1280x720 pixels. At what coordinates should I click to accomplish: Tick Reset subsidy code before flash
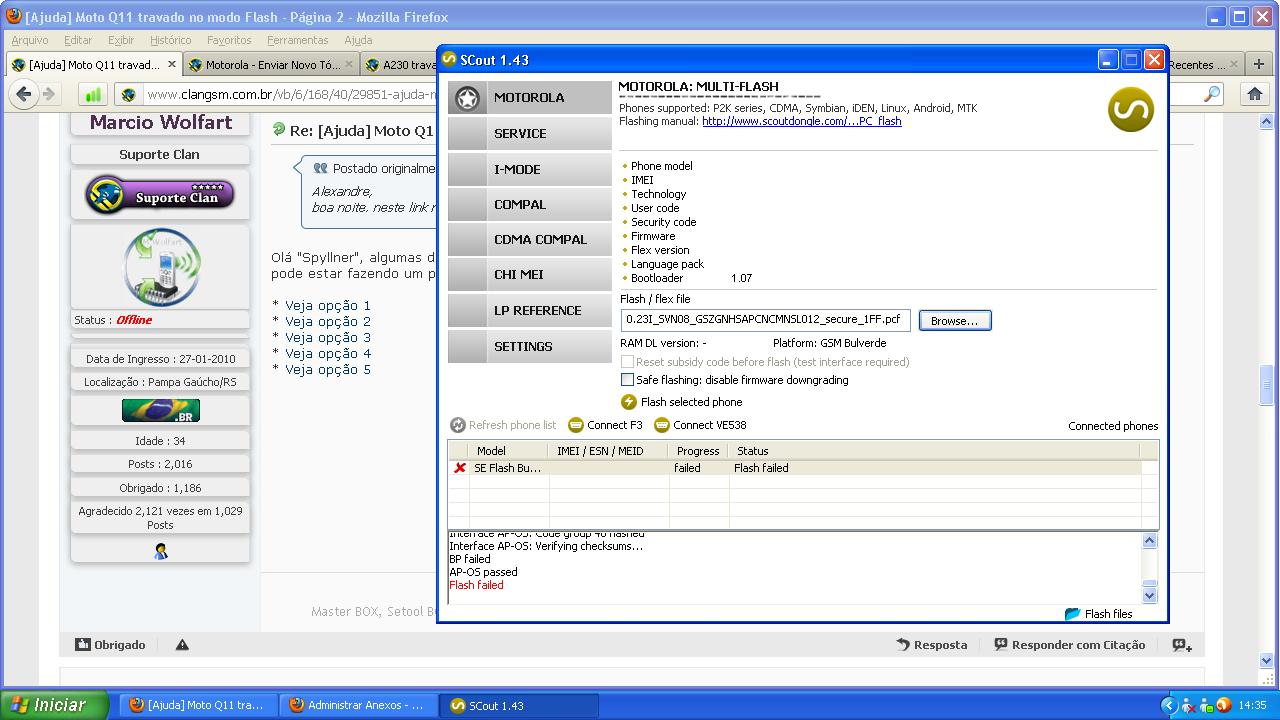[x=627, y=362]
